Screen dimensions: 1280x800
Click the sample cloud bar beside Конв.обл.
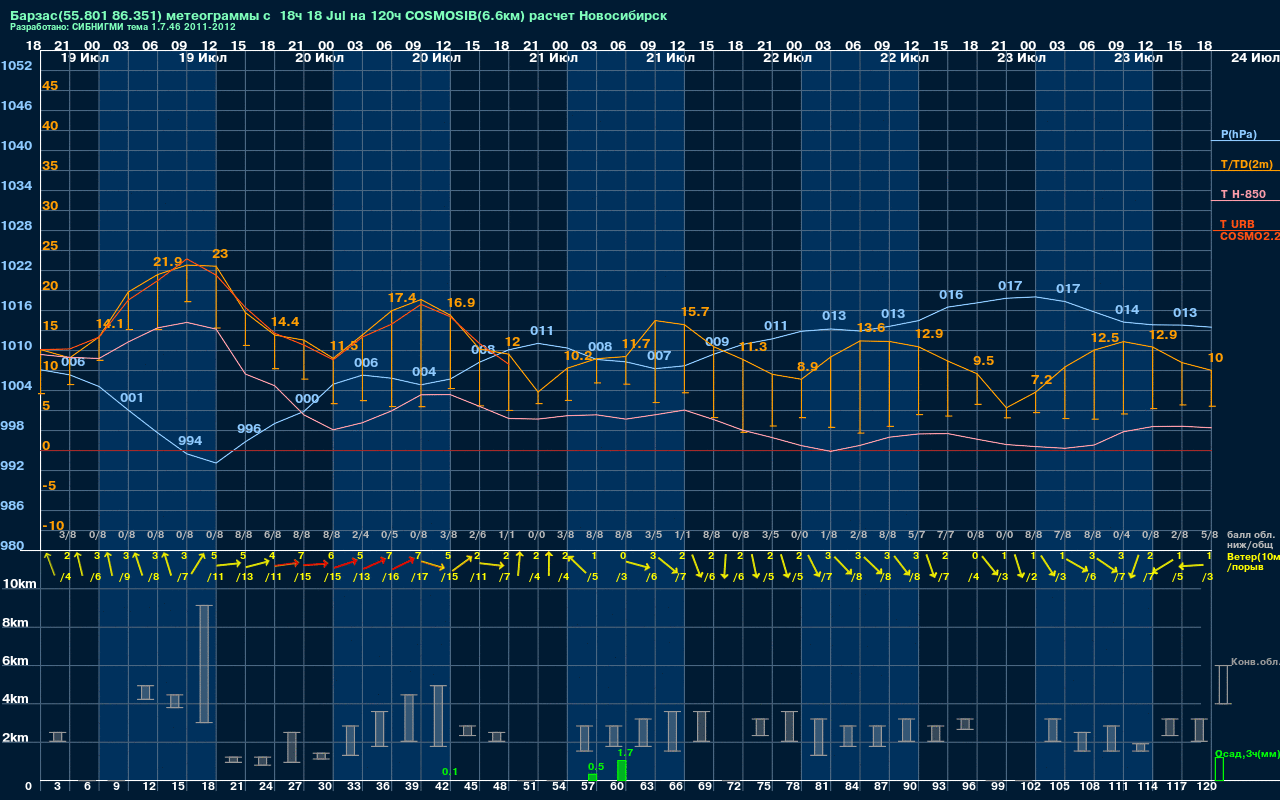pos(1222,685)
